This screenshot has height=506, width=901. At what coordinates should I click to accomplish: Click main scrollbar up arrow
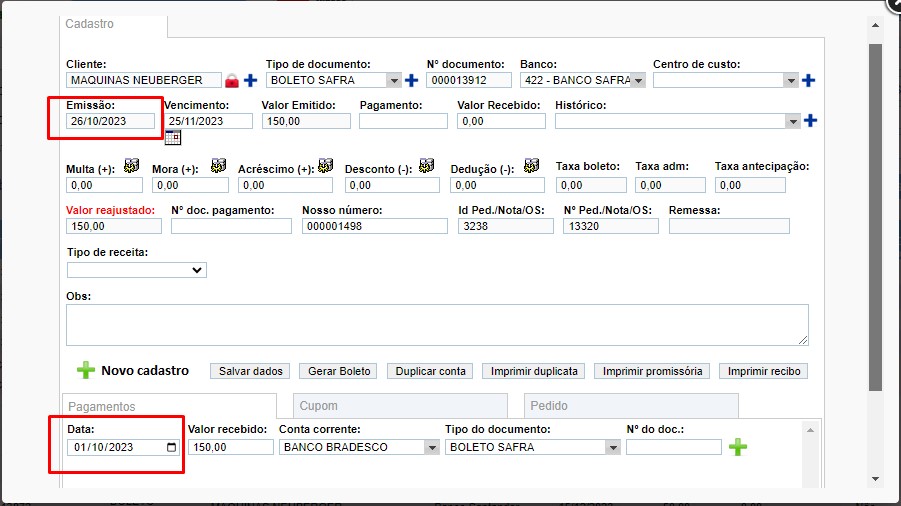pos(875,25)
